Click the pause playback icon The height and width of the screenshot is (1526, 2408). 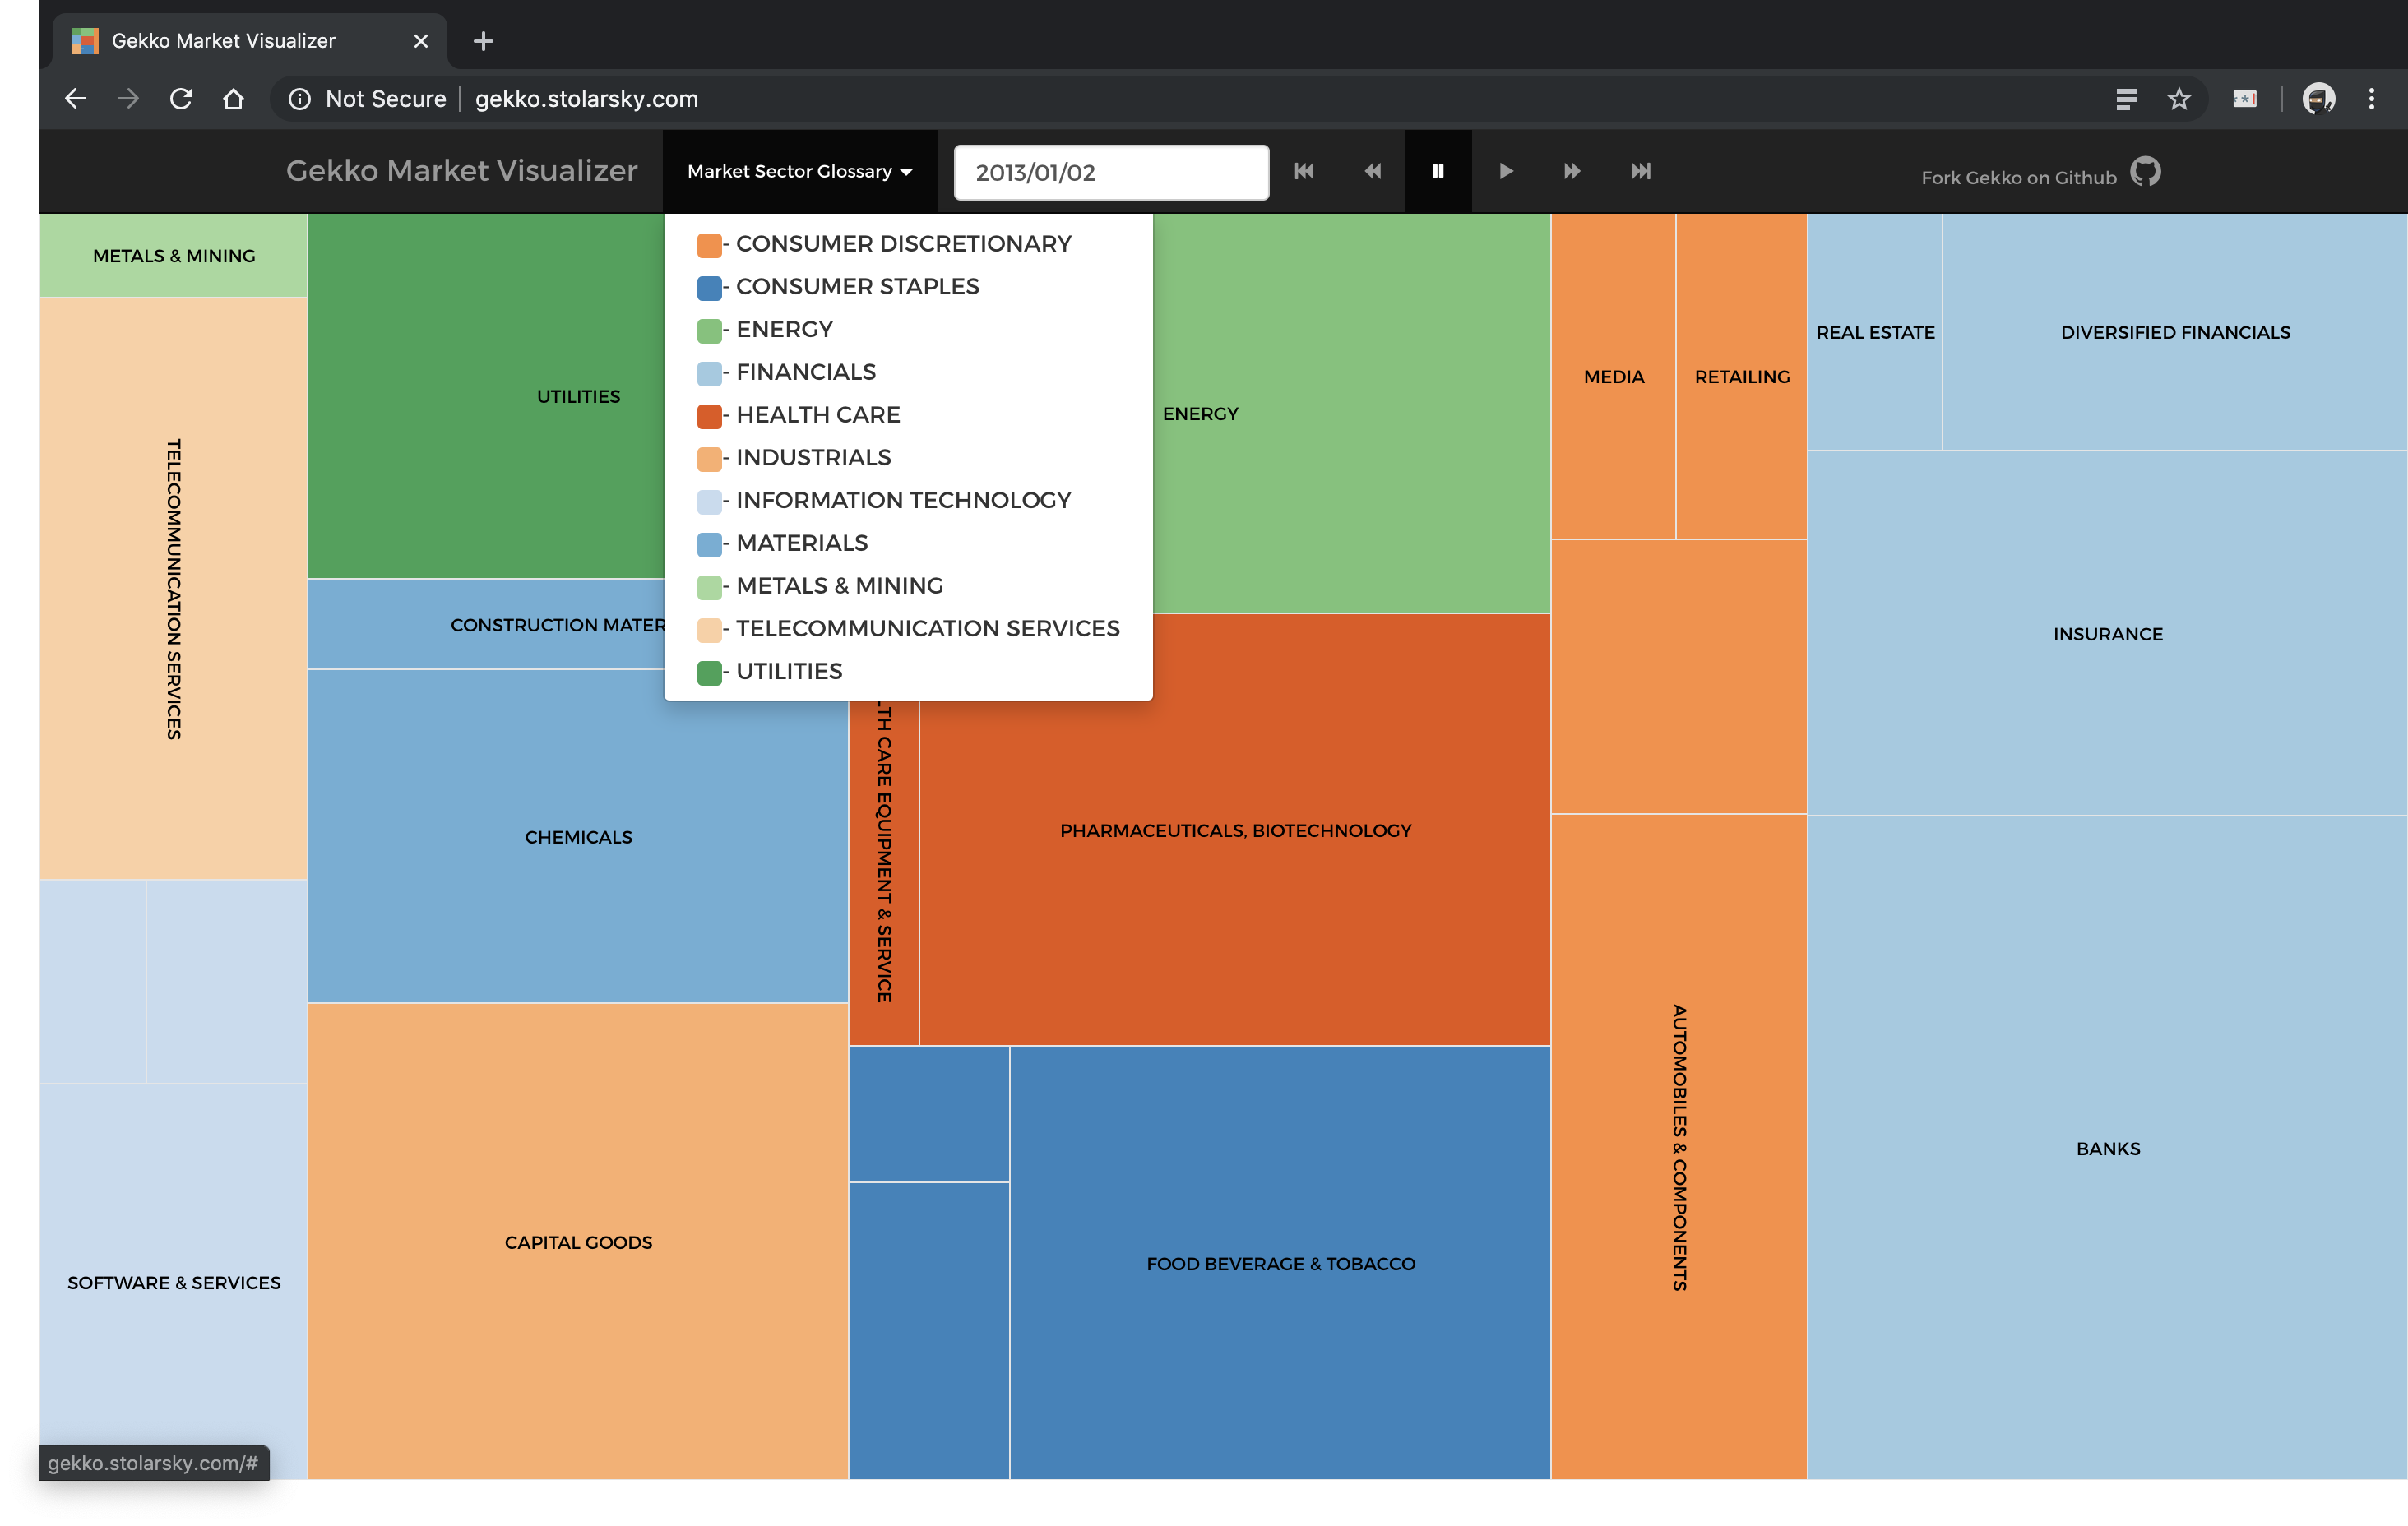click(1438, 170)
